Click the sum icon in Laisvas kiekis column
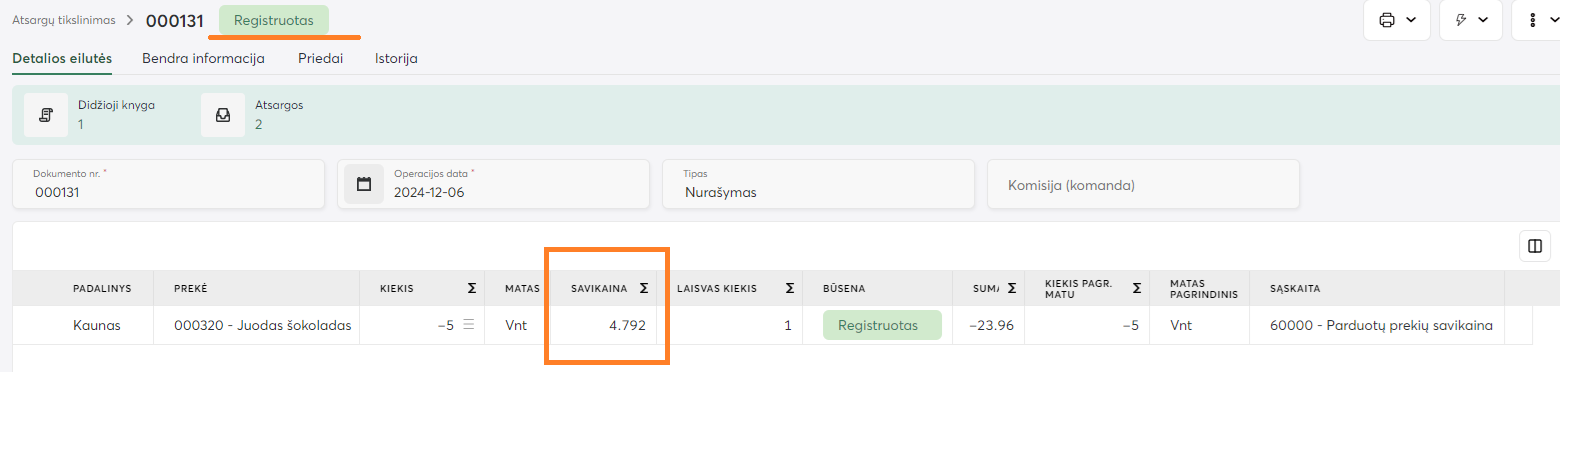Screen dimensions: 1583x462 (x=790, y=288)
